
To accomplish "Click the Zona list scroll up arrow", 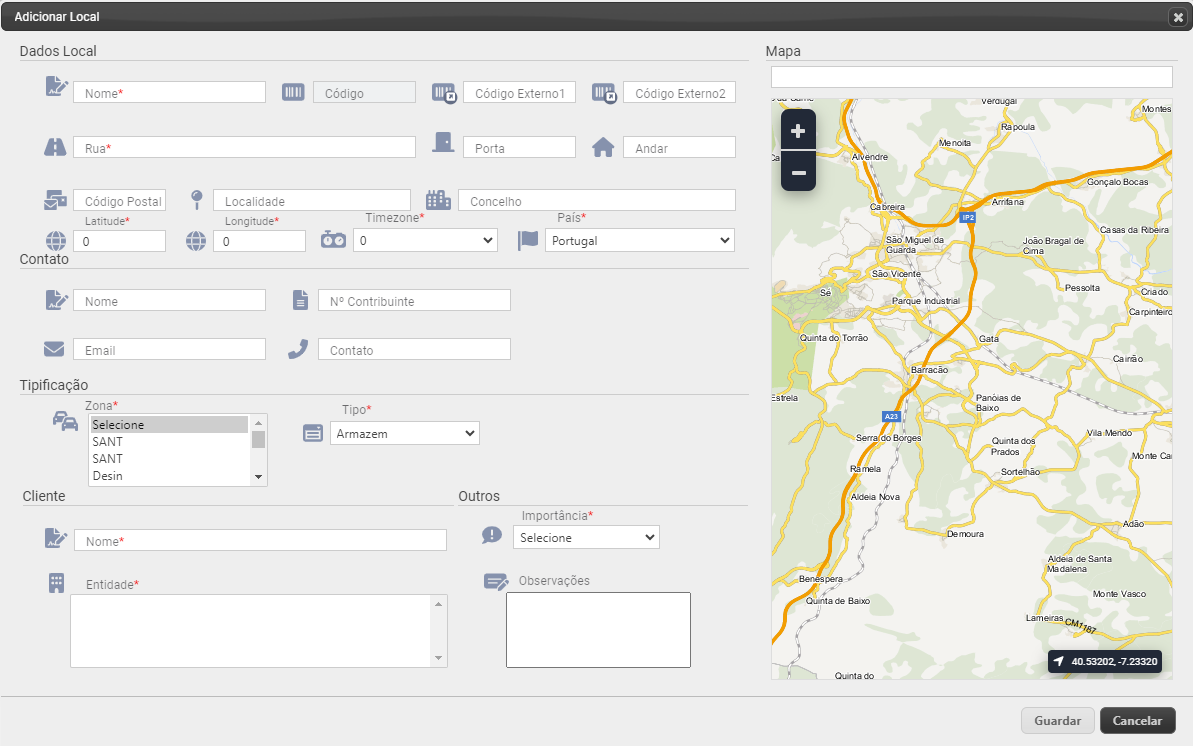I will coord(259,422).
